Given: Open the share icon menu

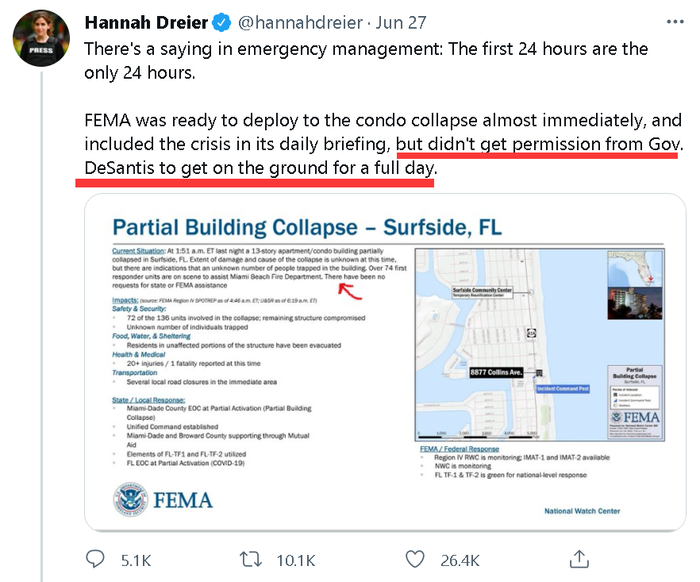Looking at the screenshot, I should pos(579,558).
